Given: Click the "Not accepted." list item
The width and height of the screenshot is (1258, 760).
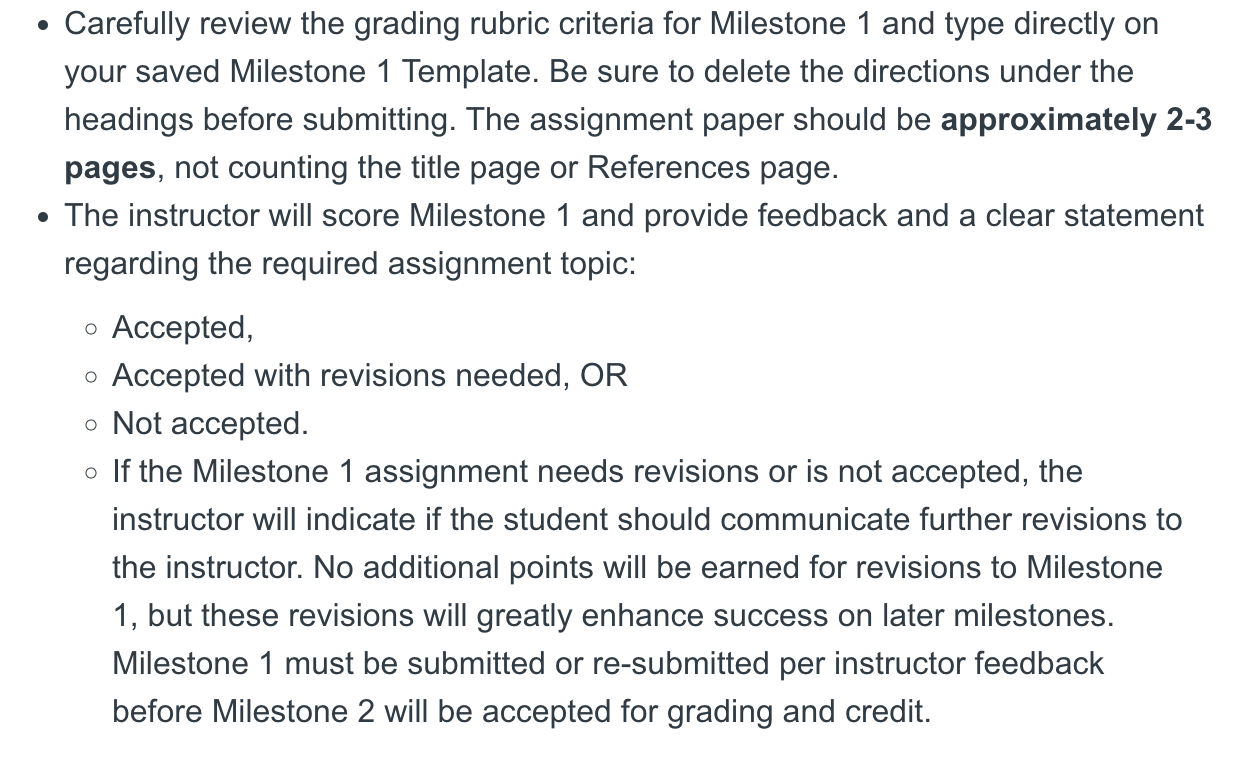Looking at the screenshot, I should click(210, 424).
